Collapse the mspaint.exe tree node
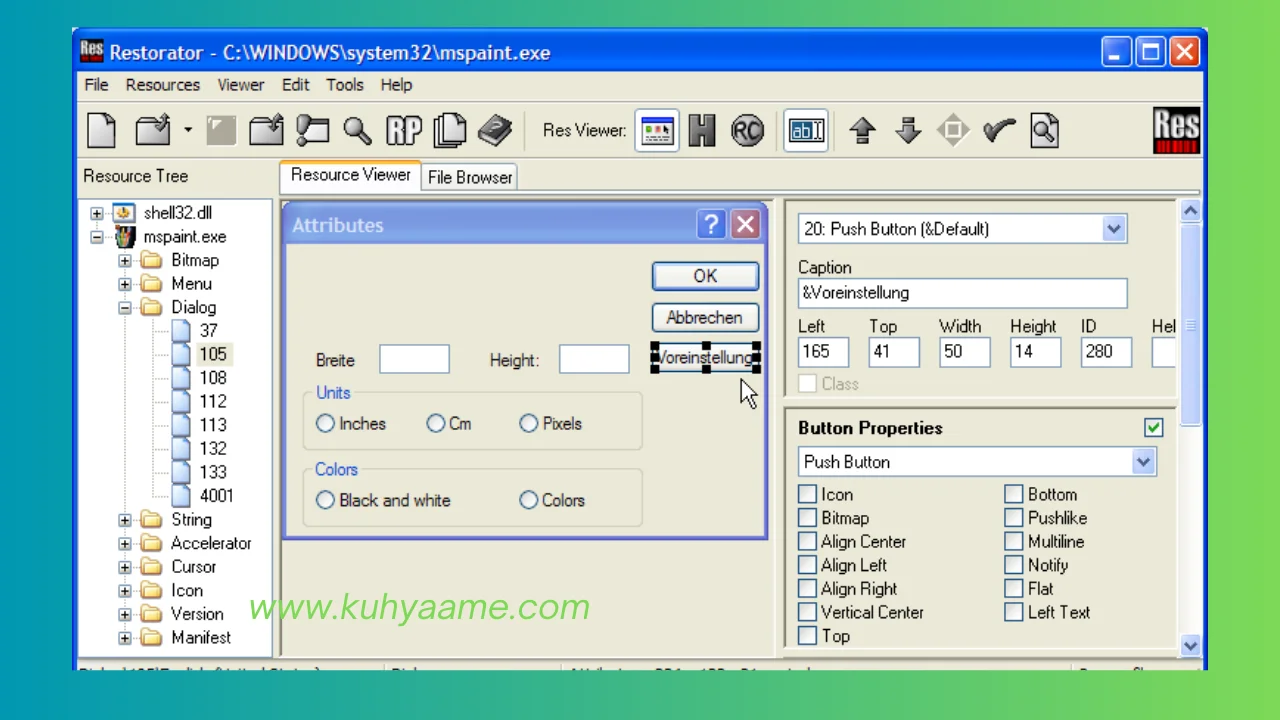Screen dimensions: 1280x720 tap(97, 237)
